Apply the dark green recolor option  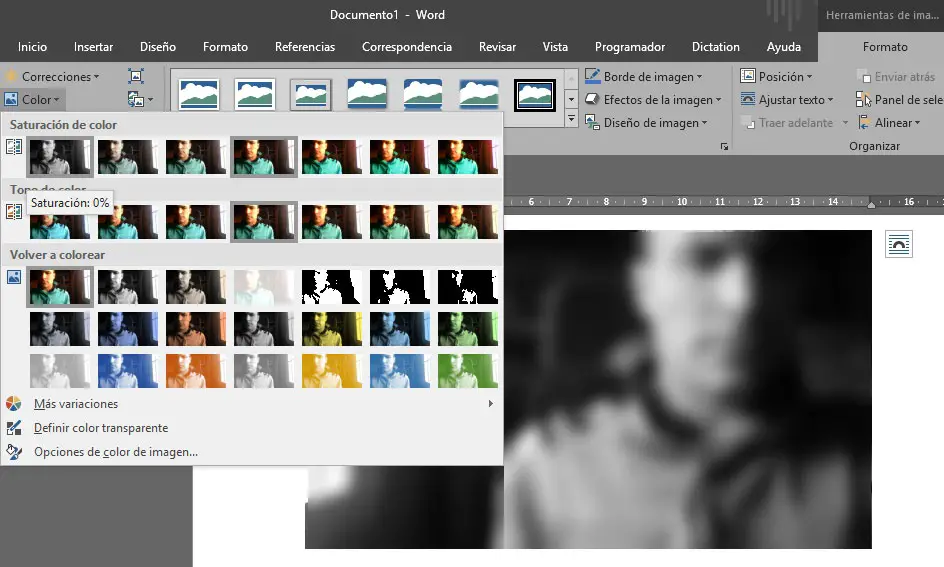pyautogui.click(x=468, y=328)
